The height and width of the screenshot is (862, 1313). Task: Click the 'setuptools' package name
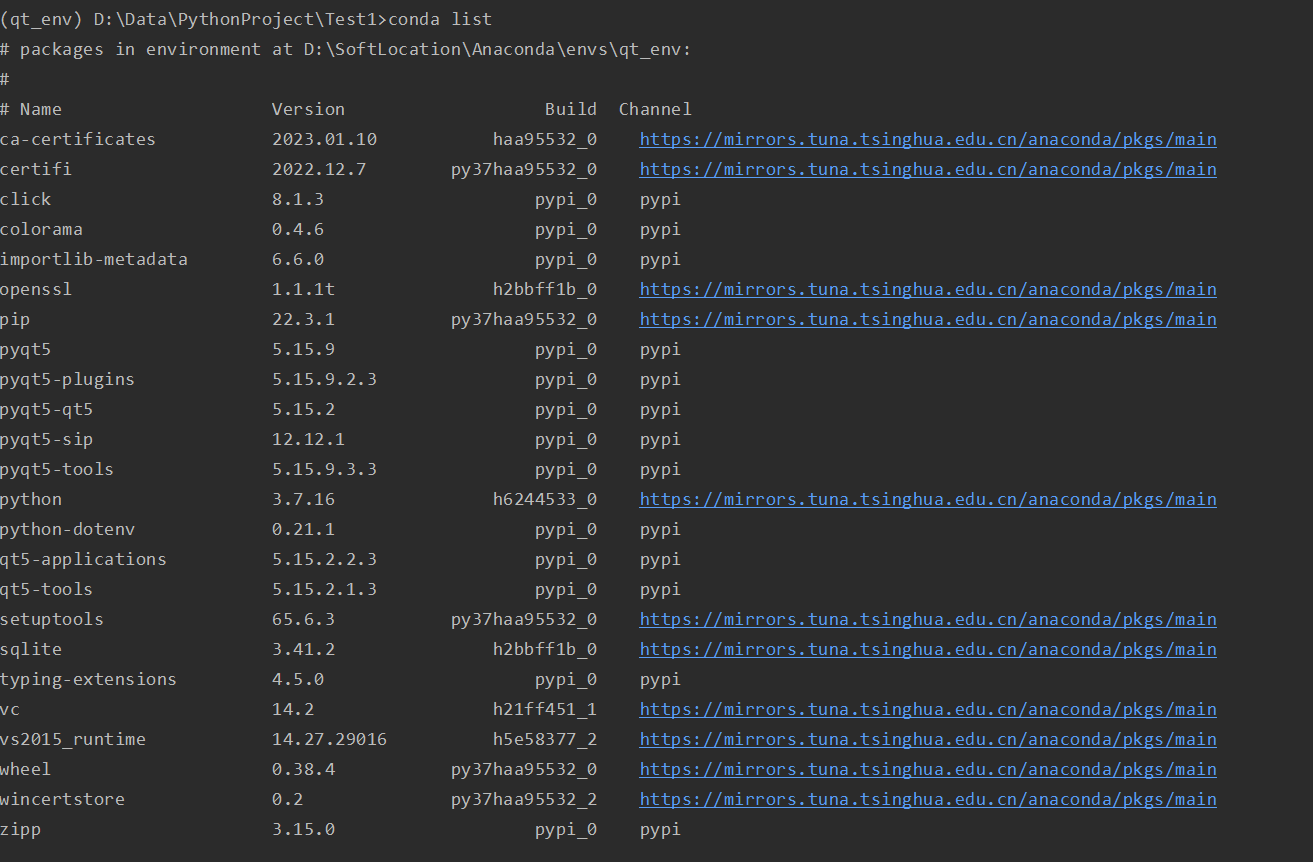[52, 619]
